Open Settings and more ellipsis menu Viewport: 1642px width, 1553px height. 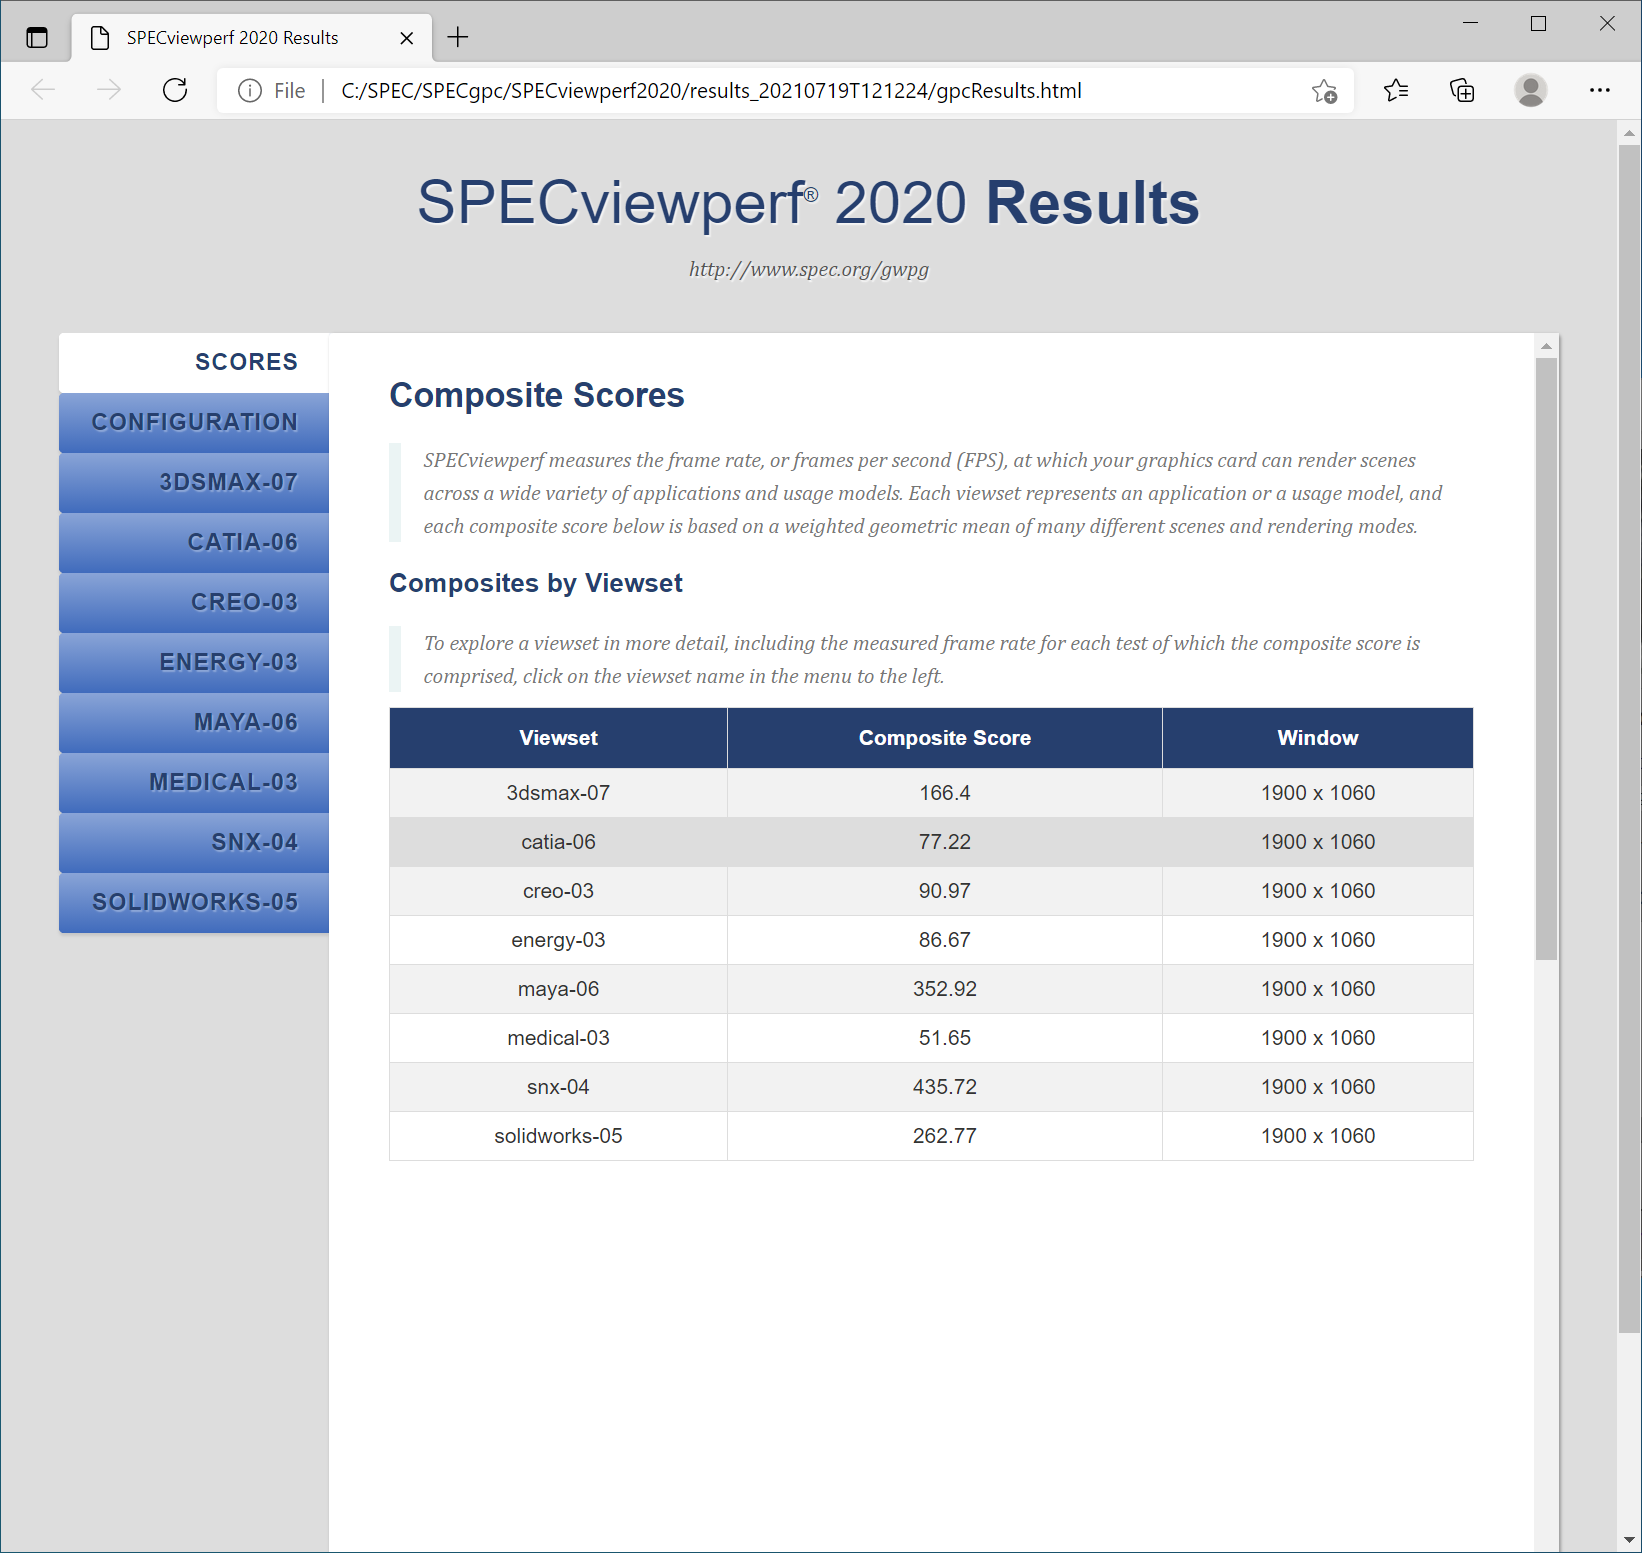[1599, 90]
